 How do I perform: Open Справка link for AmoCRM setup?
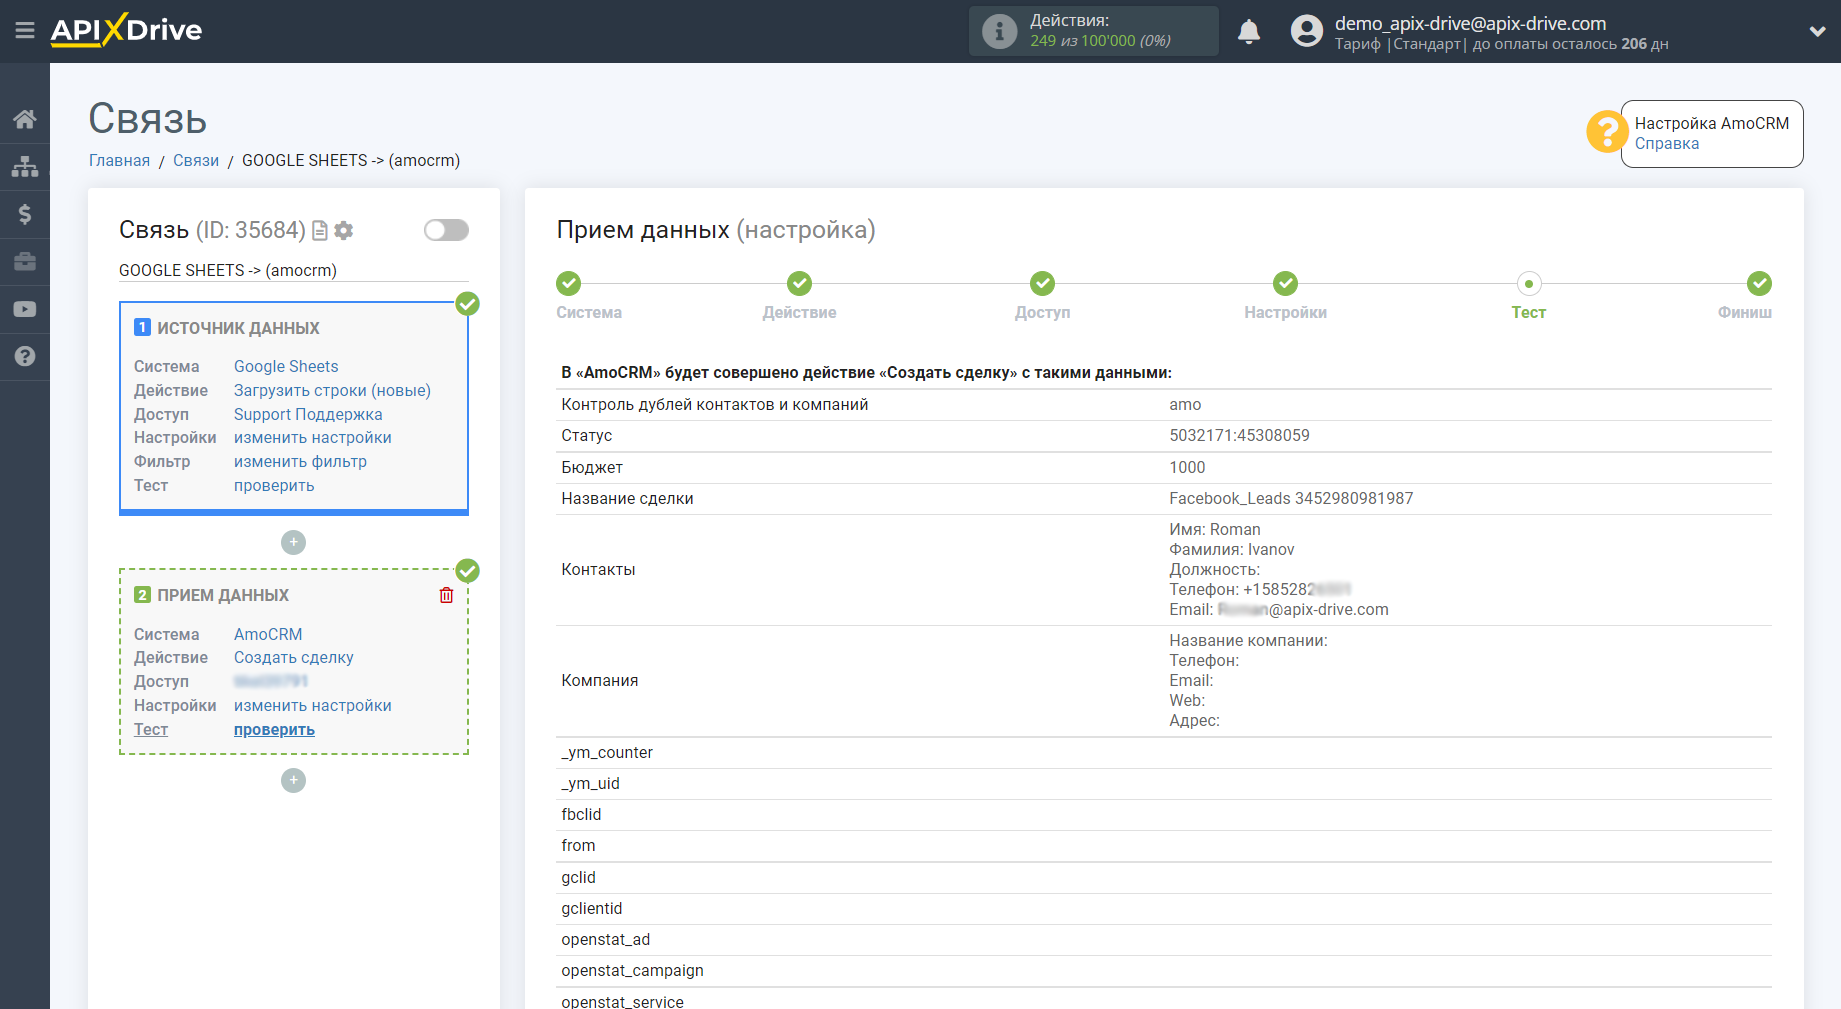pos(1666,143)
